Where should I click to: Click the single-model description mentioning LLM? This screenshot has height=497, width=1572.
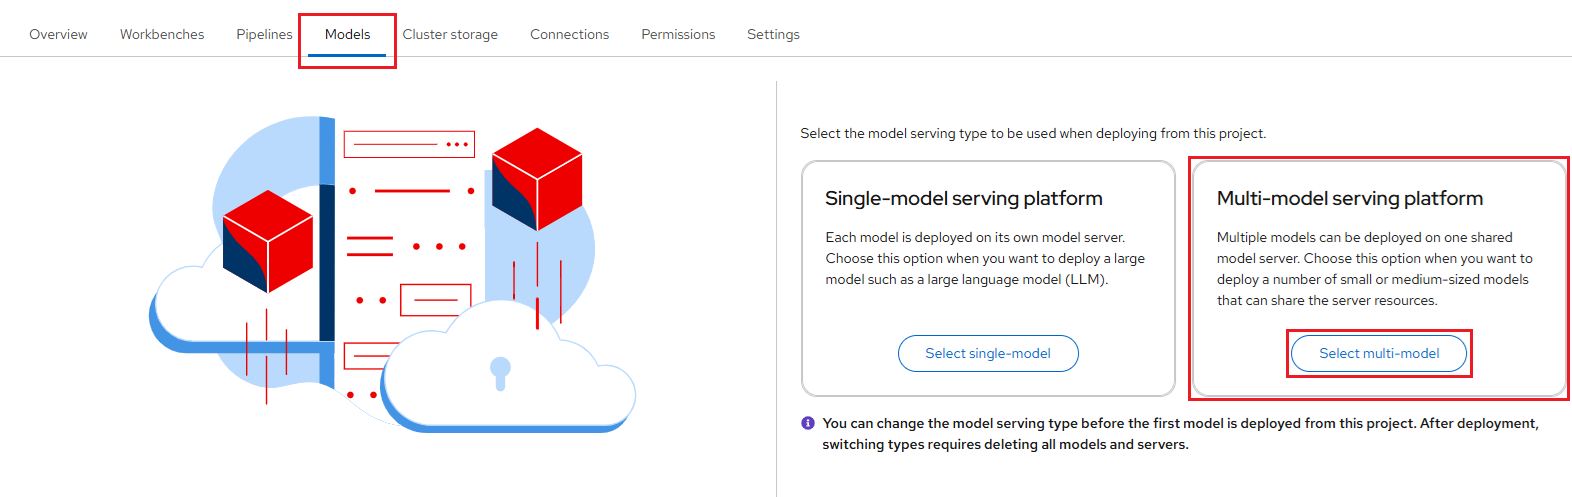click(x=984, y=258)
